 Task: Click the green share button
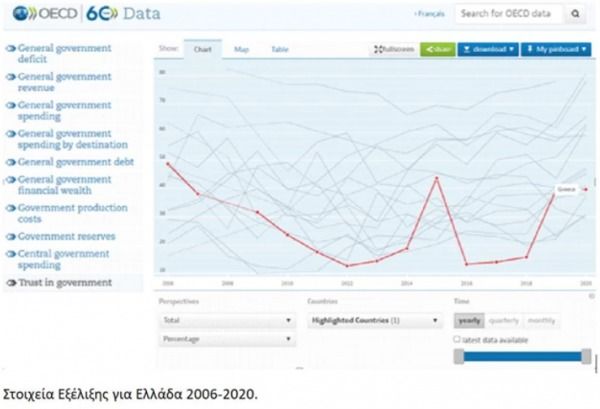(437, 49)
